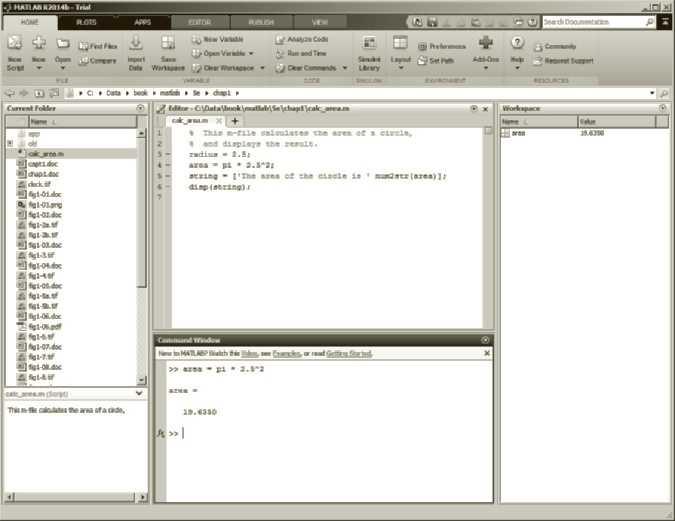The height and width of the screenshot is (521, 675).
Task: Switch to the APPS tab
Action: [x=142, y=22]
